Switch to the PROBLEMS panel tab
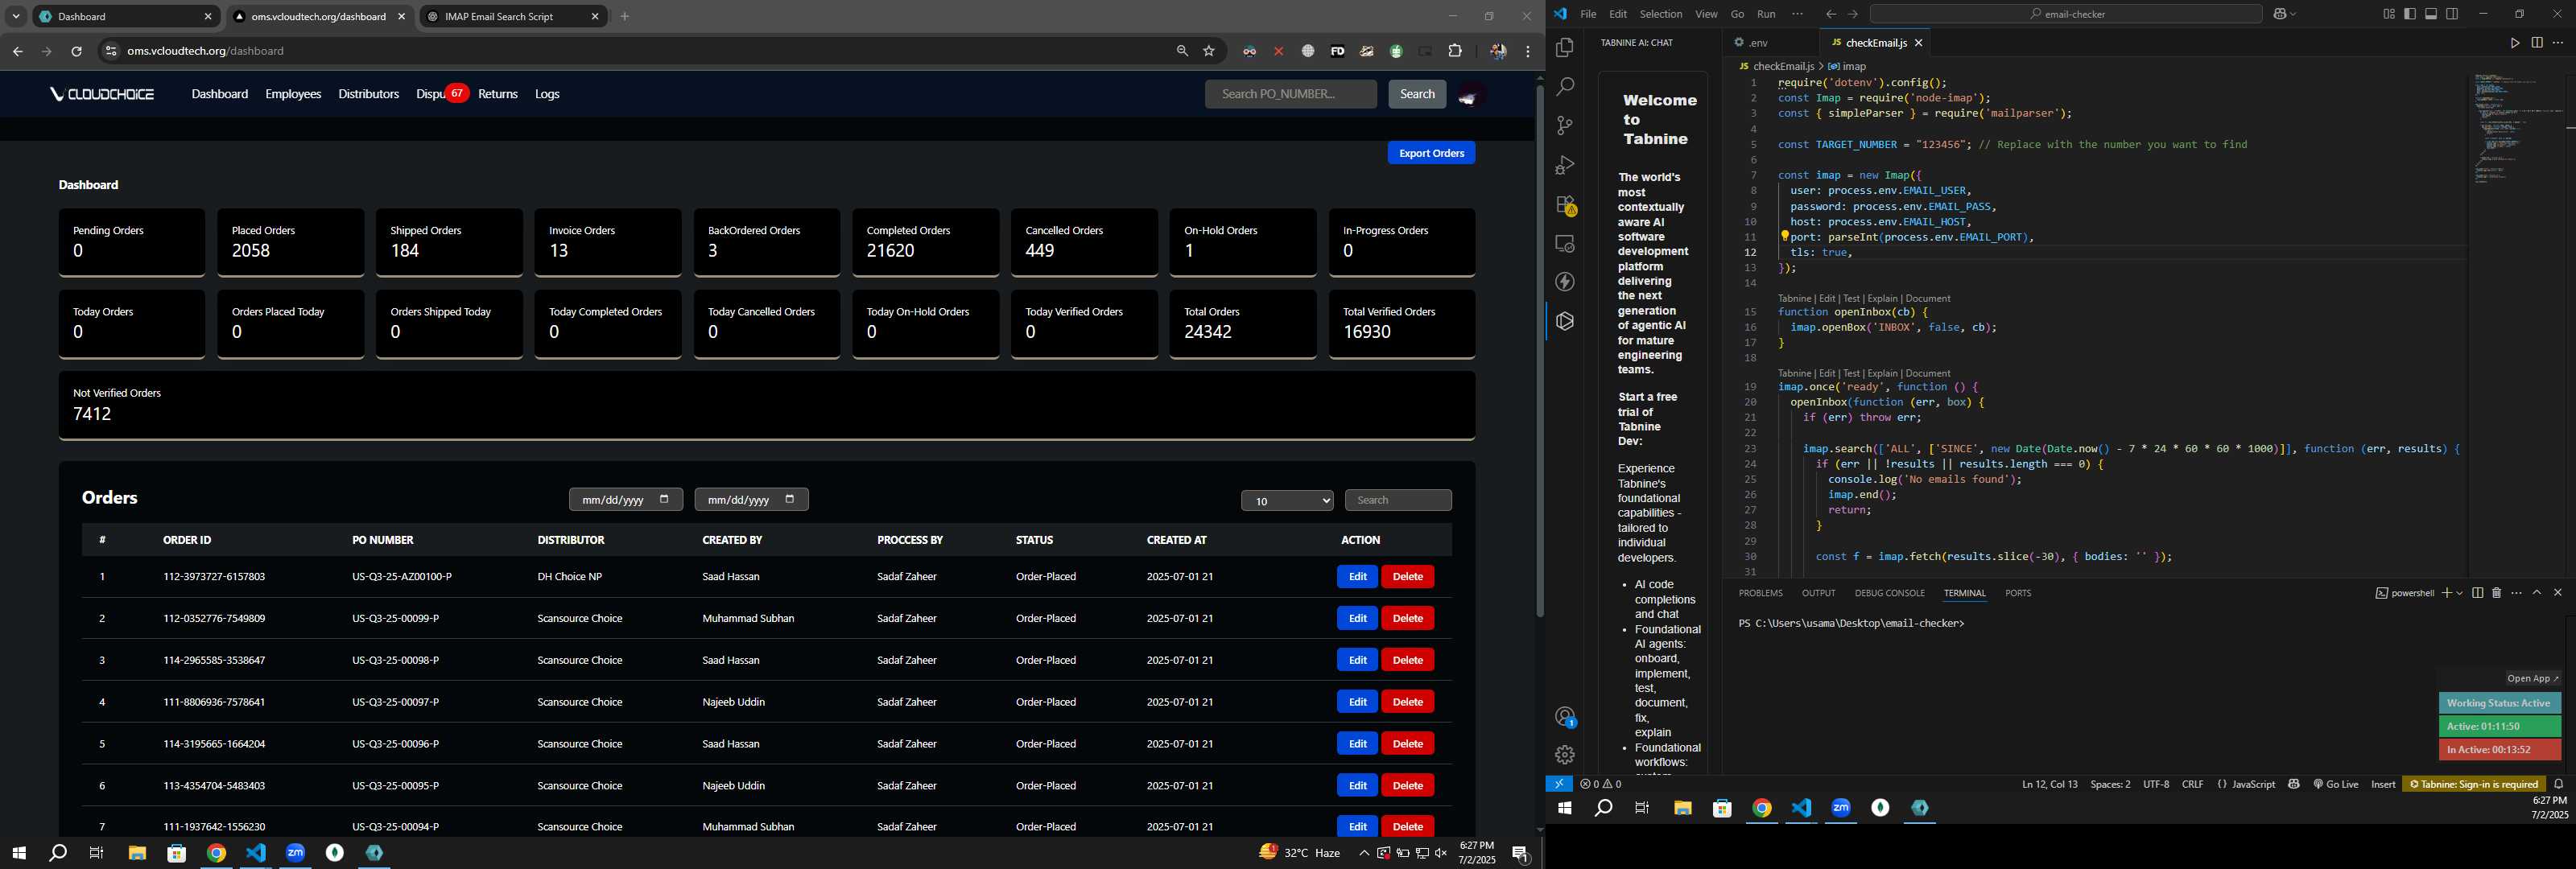 [x=1760, y=593]
